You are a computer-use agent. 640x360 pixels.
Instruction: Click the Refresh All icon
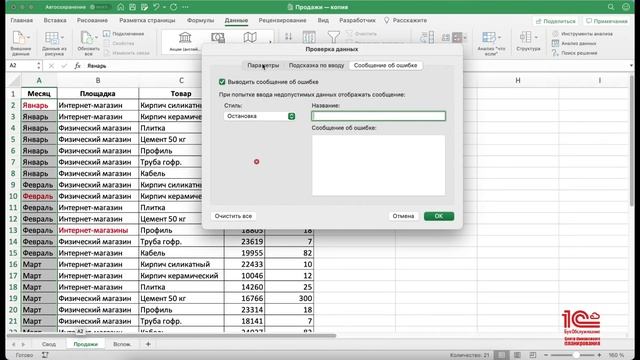tap(87, 38)
